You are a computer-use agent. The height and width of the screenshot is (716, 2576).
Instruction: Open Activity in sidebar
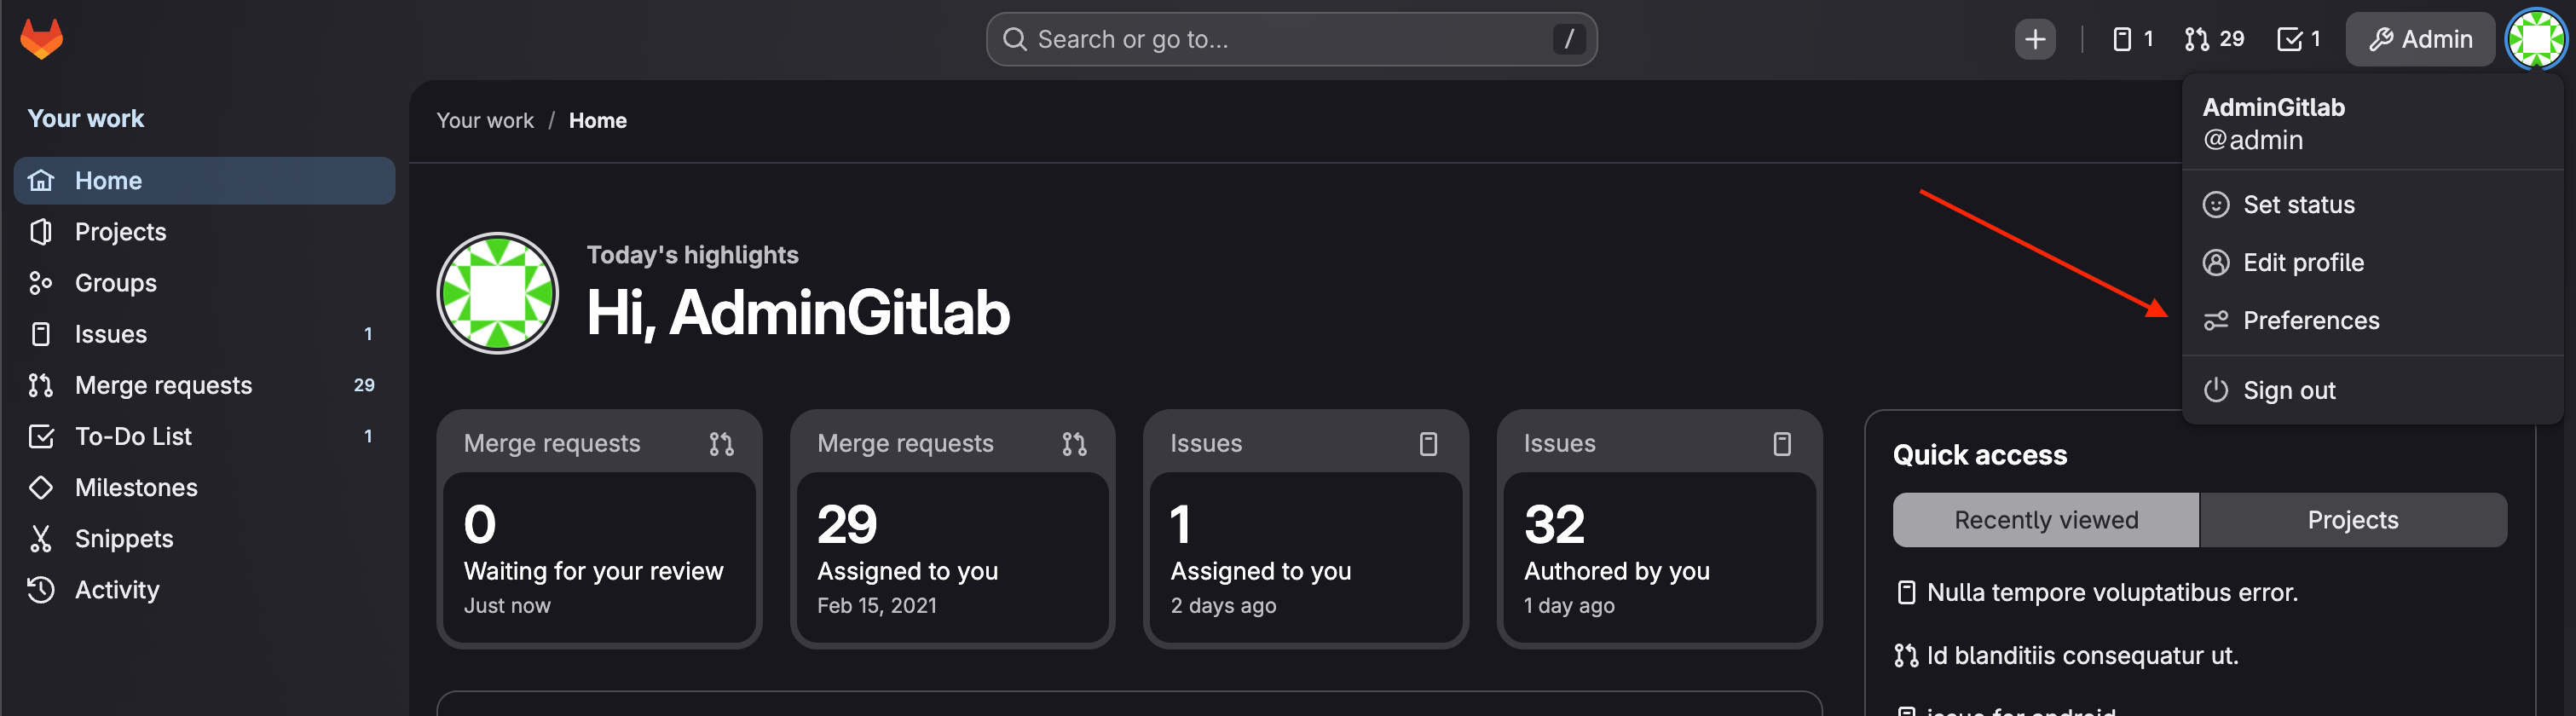205,590
